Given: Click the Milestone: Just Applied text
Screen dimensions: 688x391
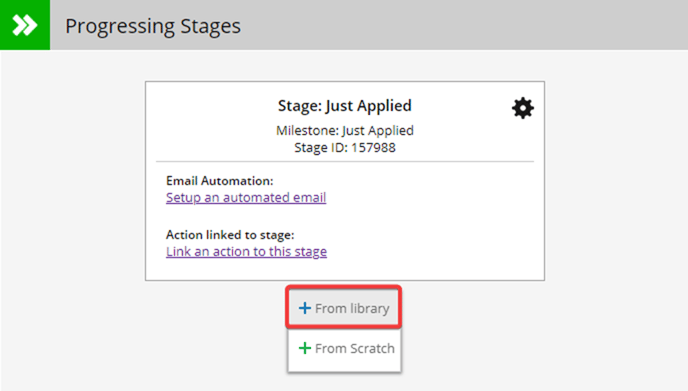Looking at the screenshot, I should [x=344, y=130].
